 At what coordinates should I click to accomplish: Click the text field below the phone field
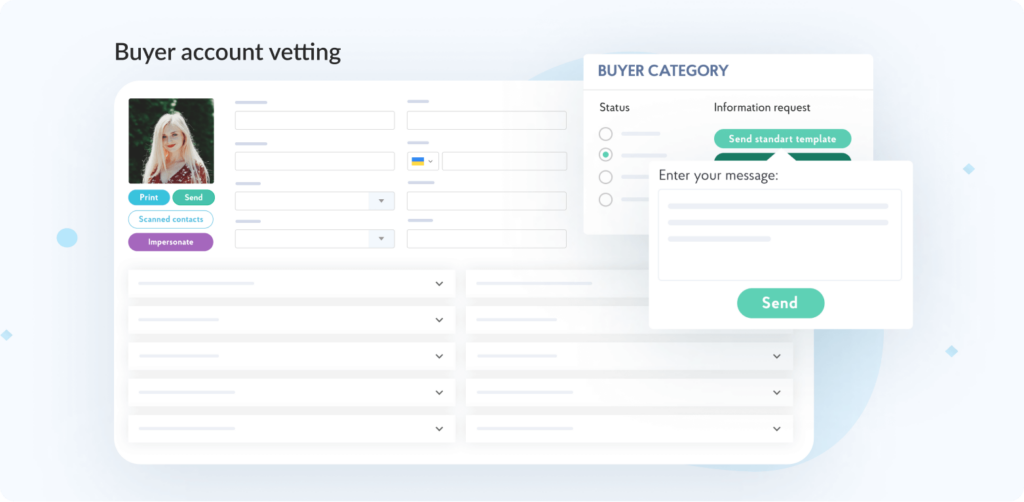click(487, 201)
